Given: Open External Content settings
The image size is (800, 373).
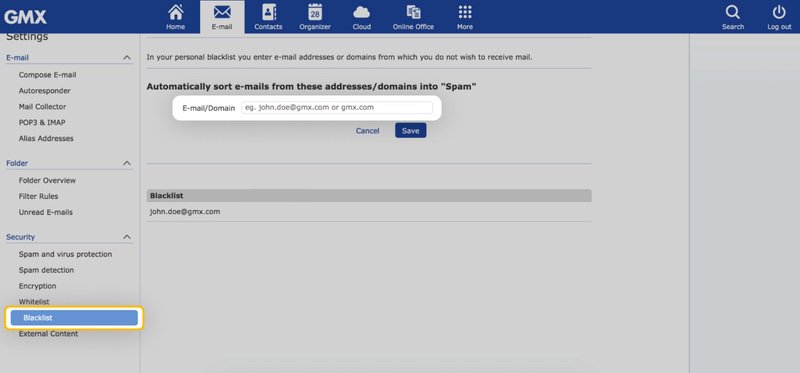Looking at the screenshot, I should coord(48,334).
